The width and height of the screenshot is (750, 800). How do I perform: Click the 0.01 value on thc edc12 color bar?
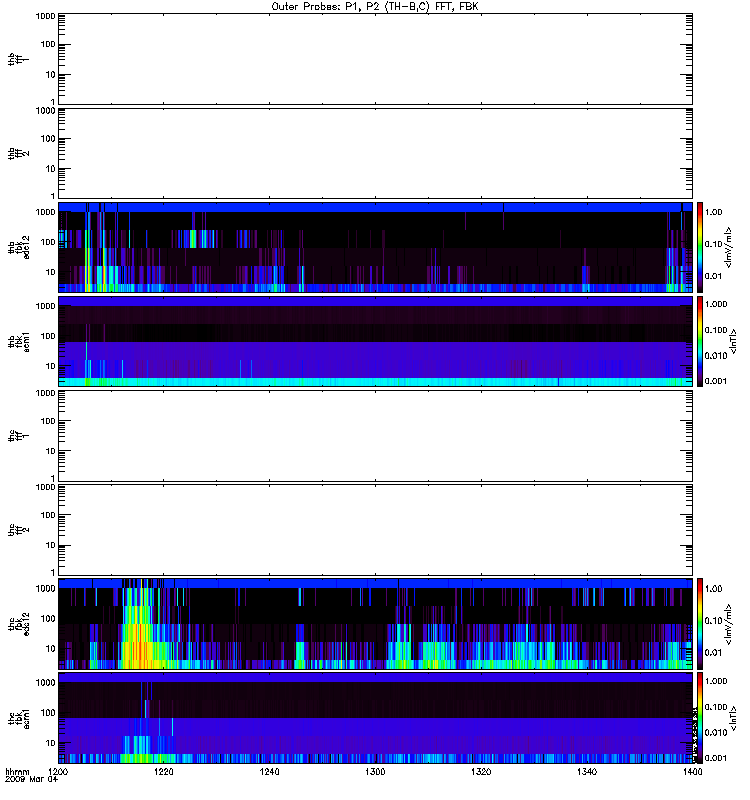tap(713, 653)
